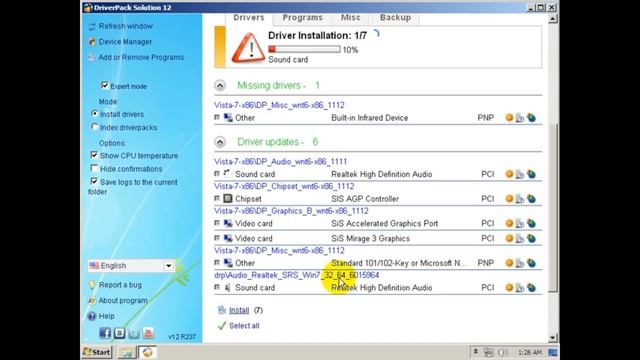
Task: Click the orange circle icon for SiS AGP Controller
Action: pos(509,199)
